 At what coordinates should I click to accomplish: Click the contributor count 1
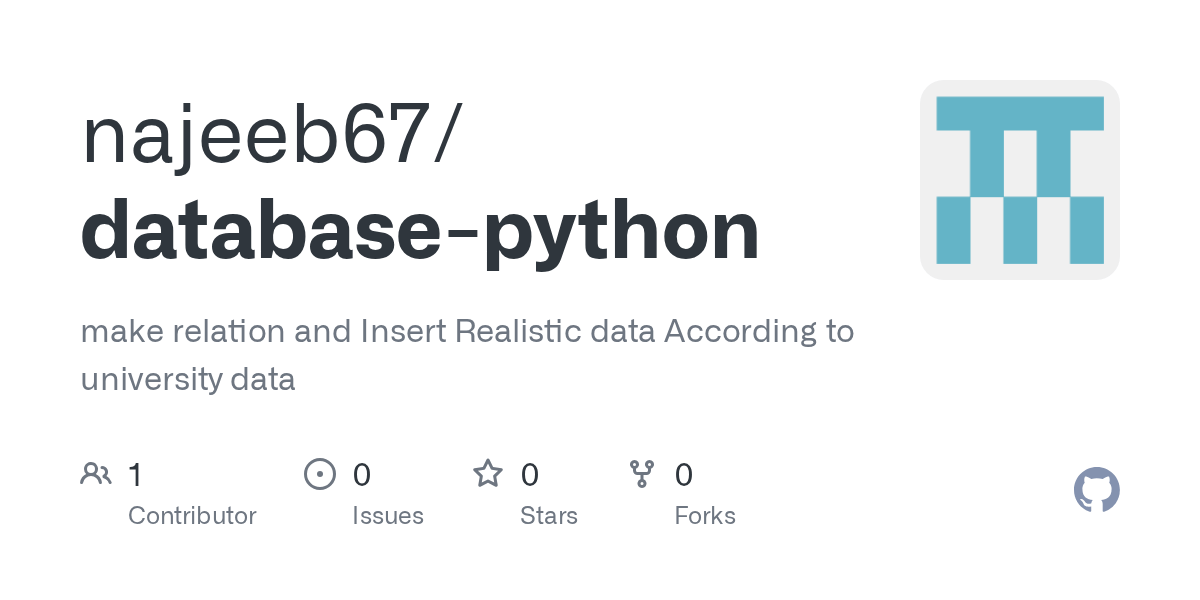pyautogui.click(x=135, y=474)
